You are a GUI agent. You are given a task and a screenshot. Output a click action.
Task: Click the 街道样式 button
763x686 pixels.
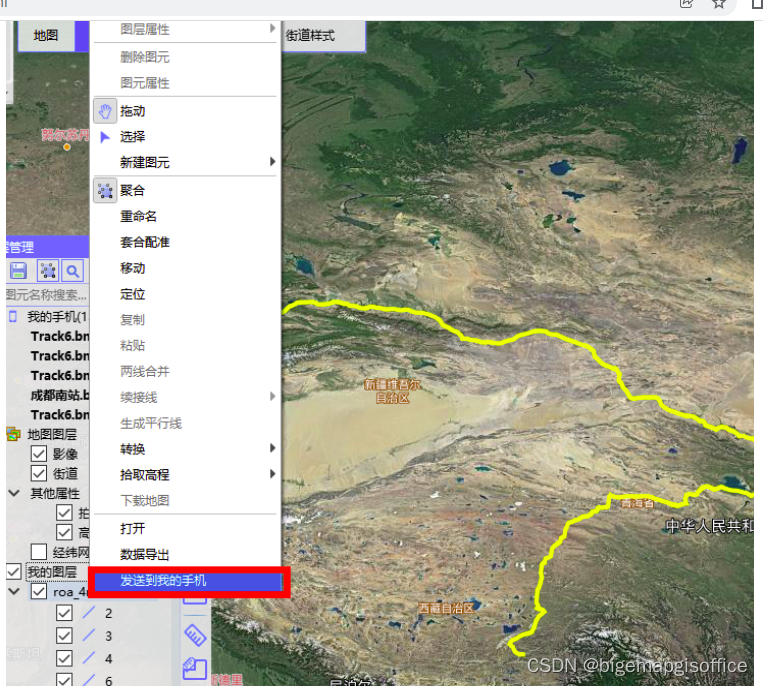pos(323,36)
